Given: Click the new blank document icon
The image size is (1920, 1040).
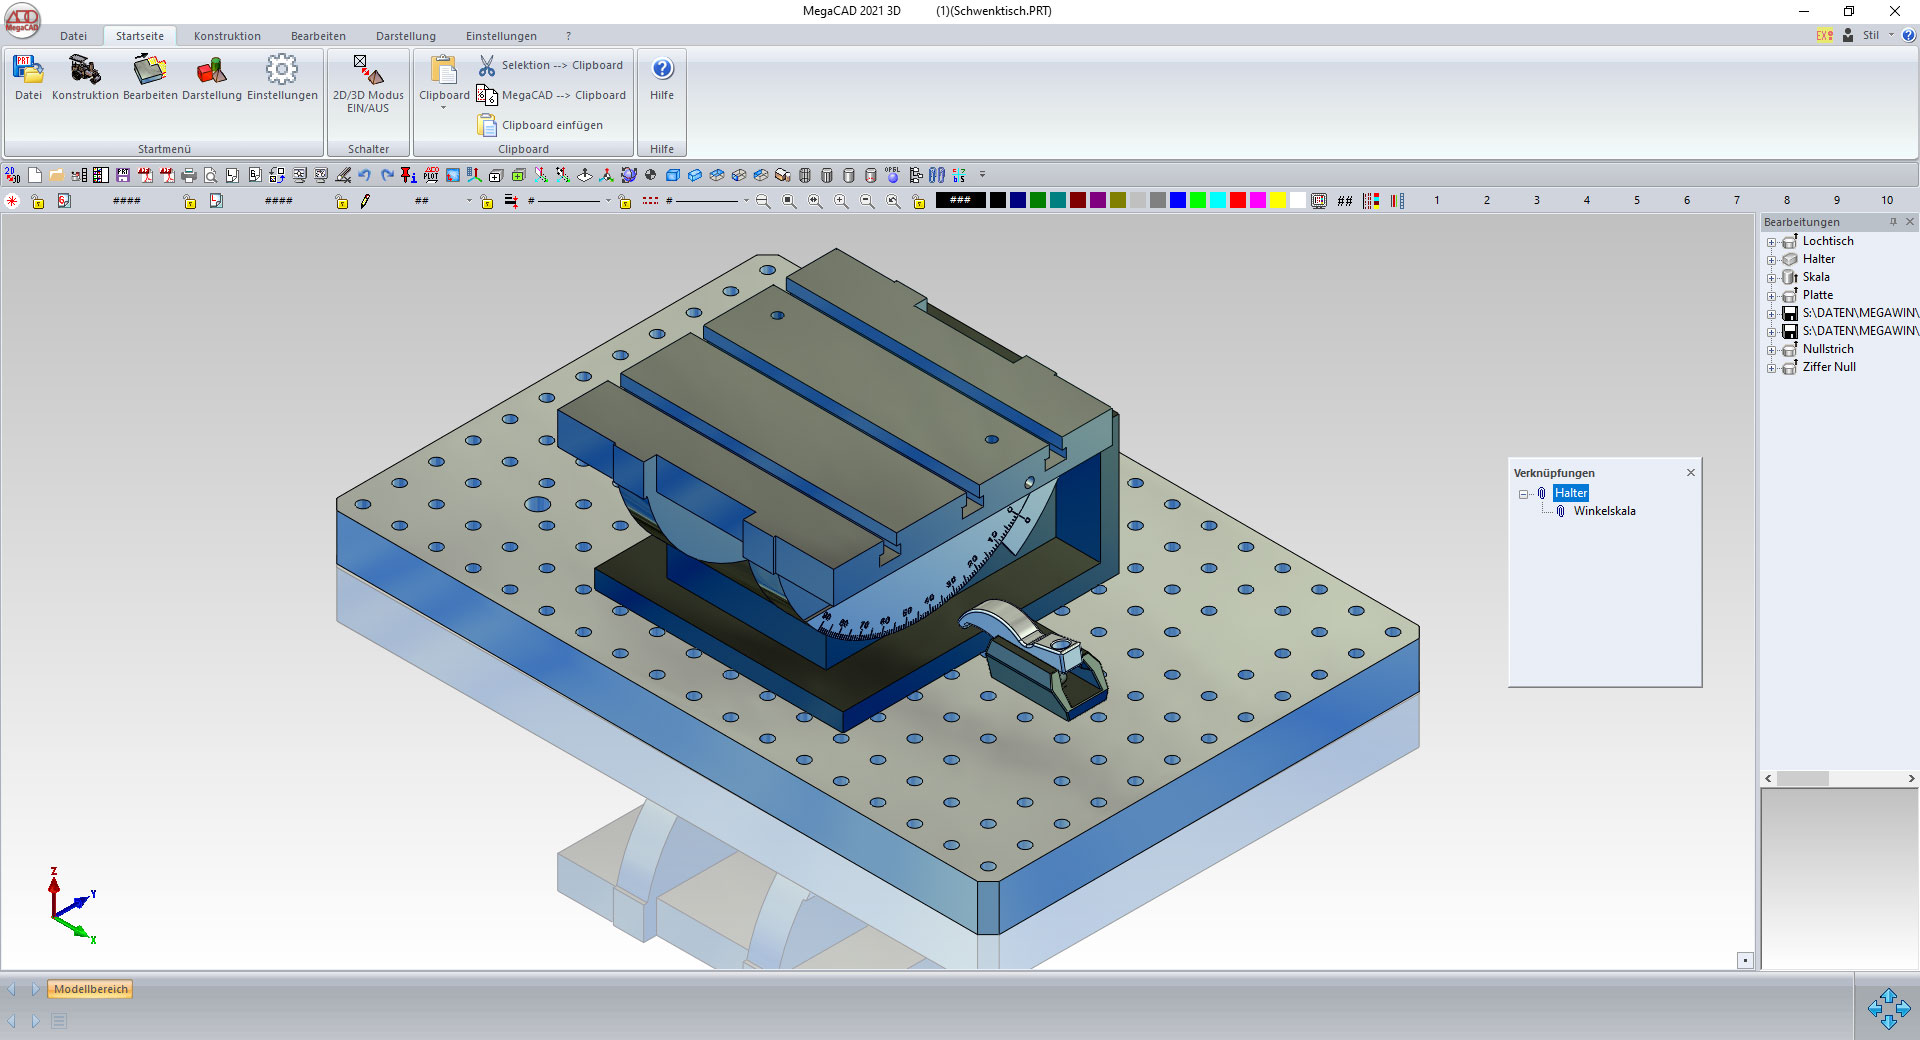Looking at the screenshot, I should click(x=35, y=176).
